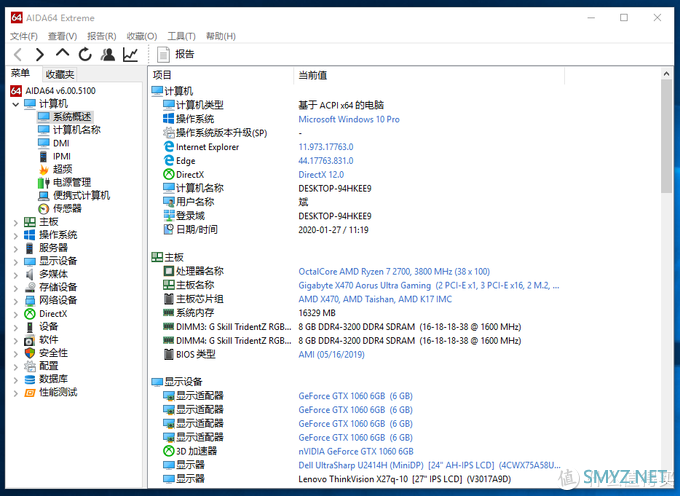Select the DMI tree item
Viewport: 680px width, 496px height.
click(x=61, y=143)
